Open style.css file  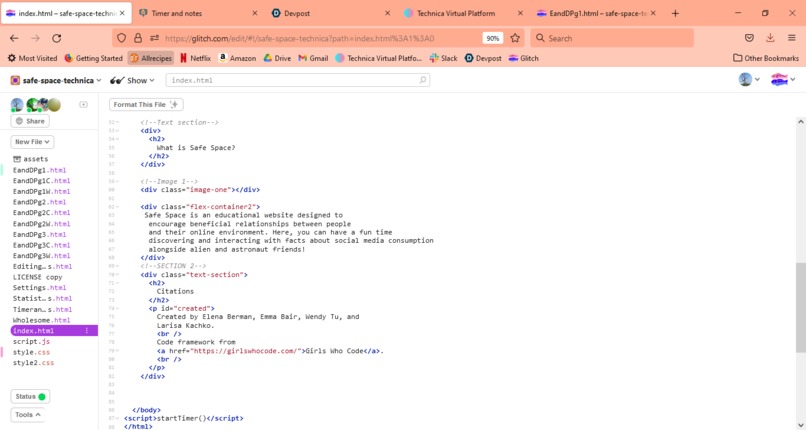[31, 352]
